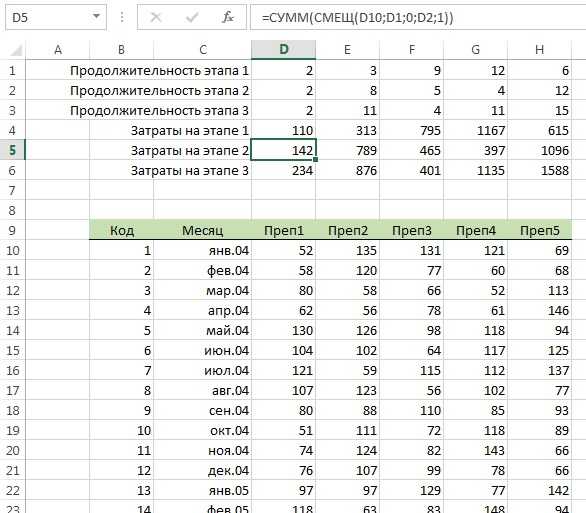The height and width of the screenshot is (513, 586).
Task: Click the formula bar resize dots handle
Action: [122, 17]
